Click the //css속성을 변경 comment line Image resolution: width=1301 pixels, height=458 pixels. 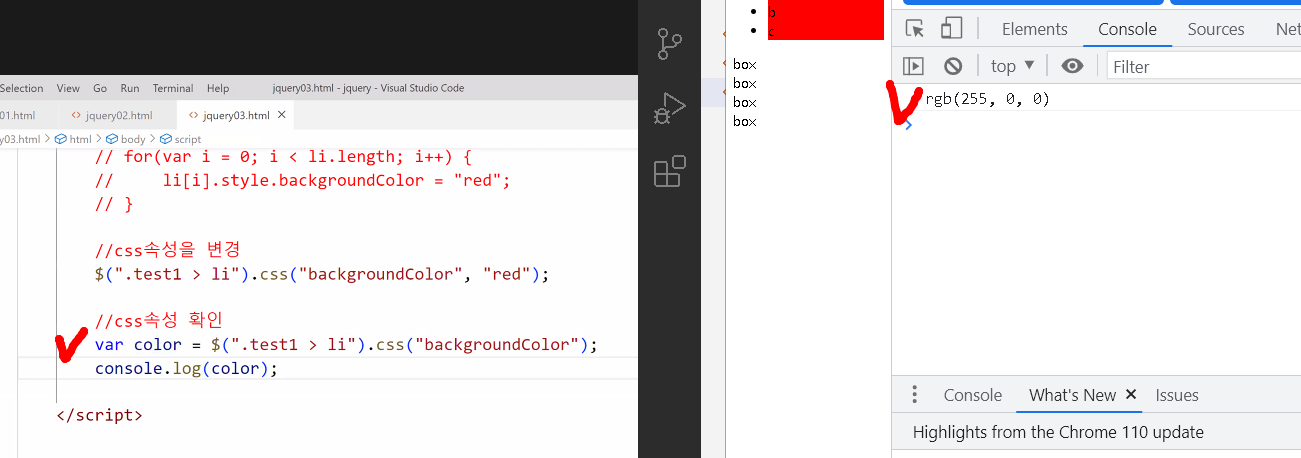[x=168, y=249]
